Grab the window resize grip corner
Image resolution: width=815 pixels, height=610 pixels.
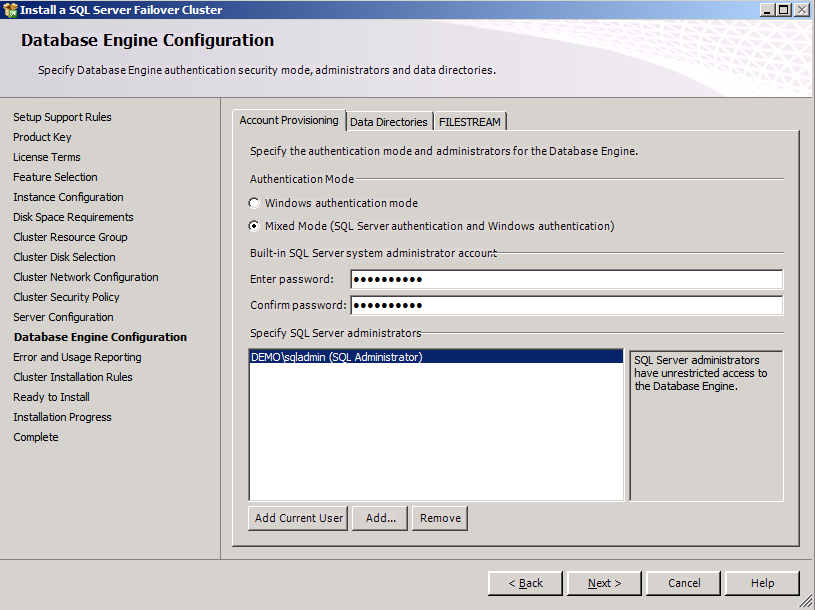[806, 601]
